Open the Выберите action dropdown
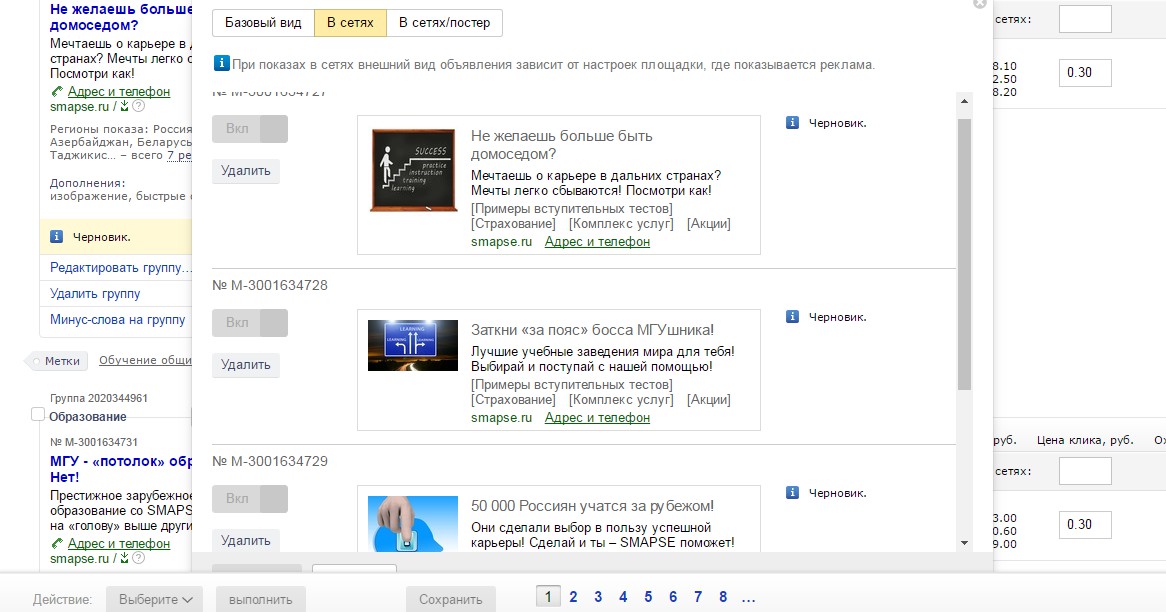Image resolution: width=1166 pixels, height=612 pixels. click(155, 599)
